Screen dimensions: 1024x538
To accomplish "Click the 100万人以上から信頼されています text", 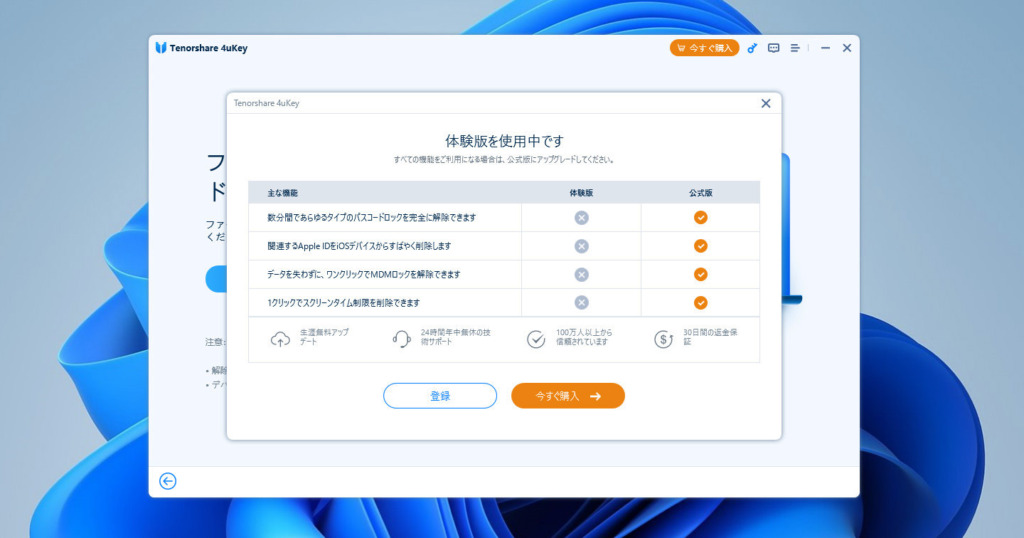I will pyautogui.click(x=584, y=337).
